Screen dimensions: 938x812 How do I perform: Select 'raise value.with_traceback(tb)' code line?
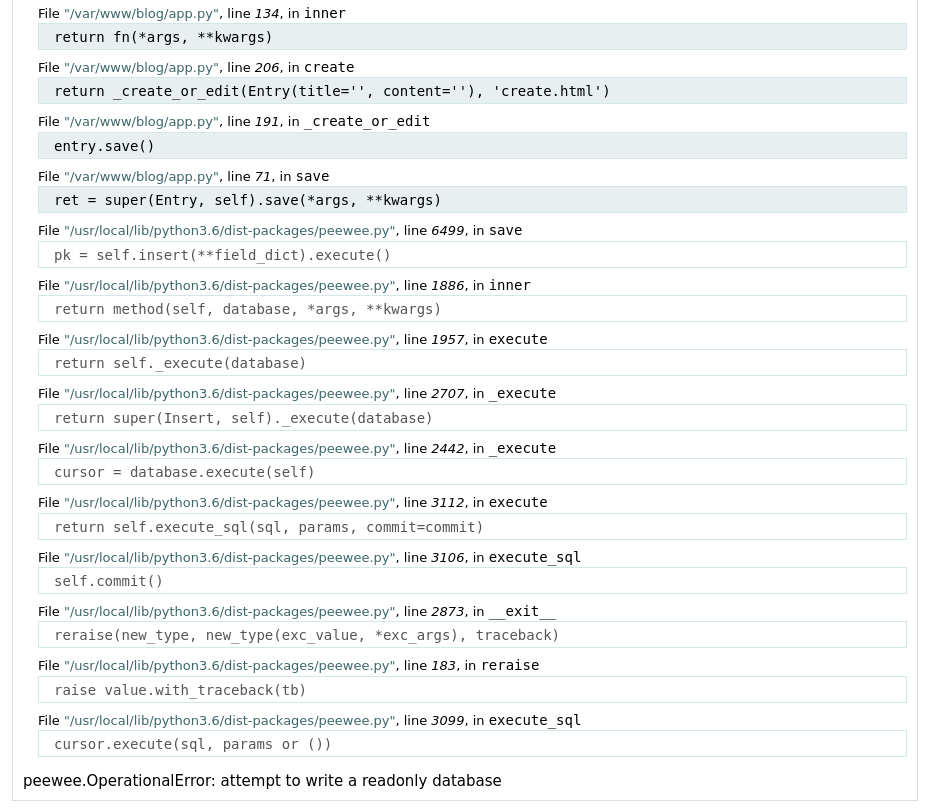click(472, 689)
